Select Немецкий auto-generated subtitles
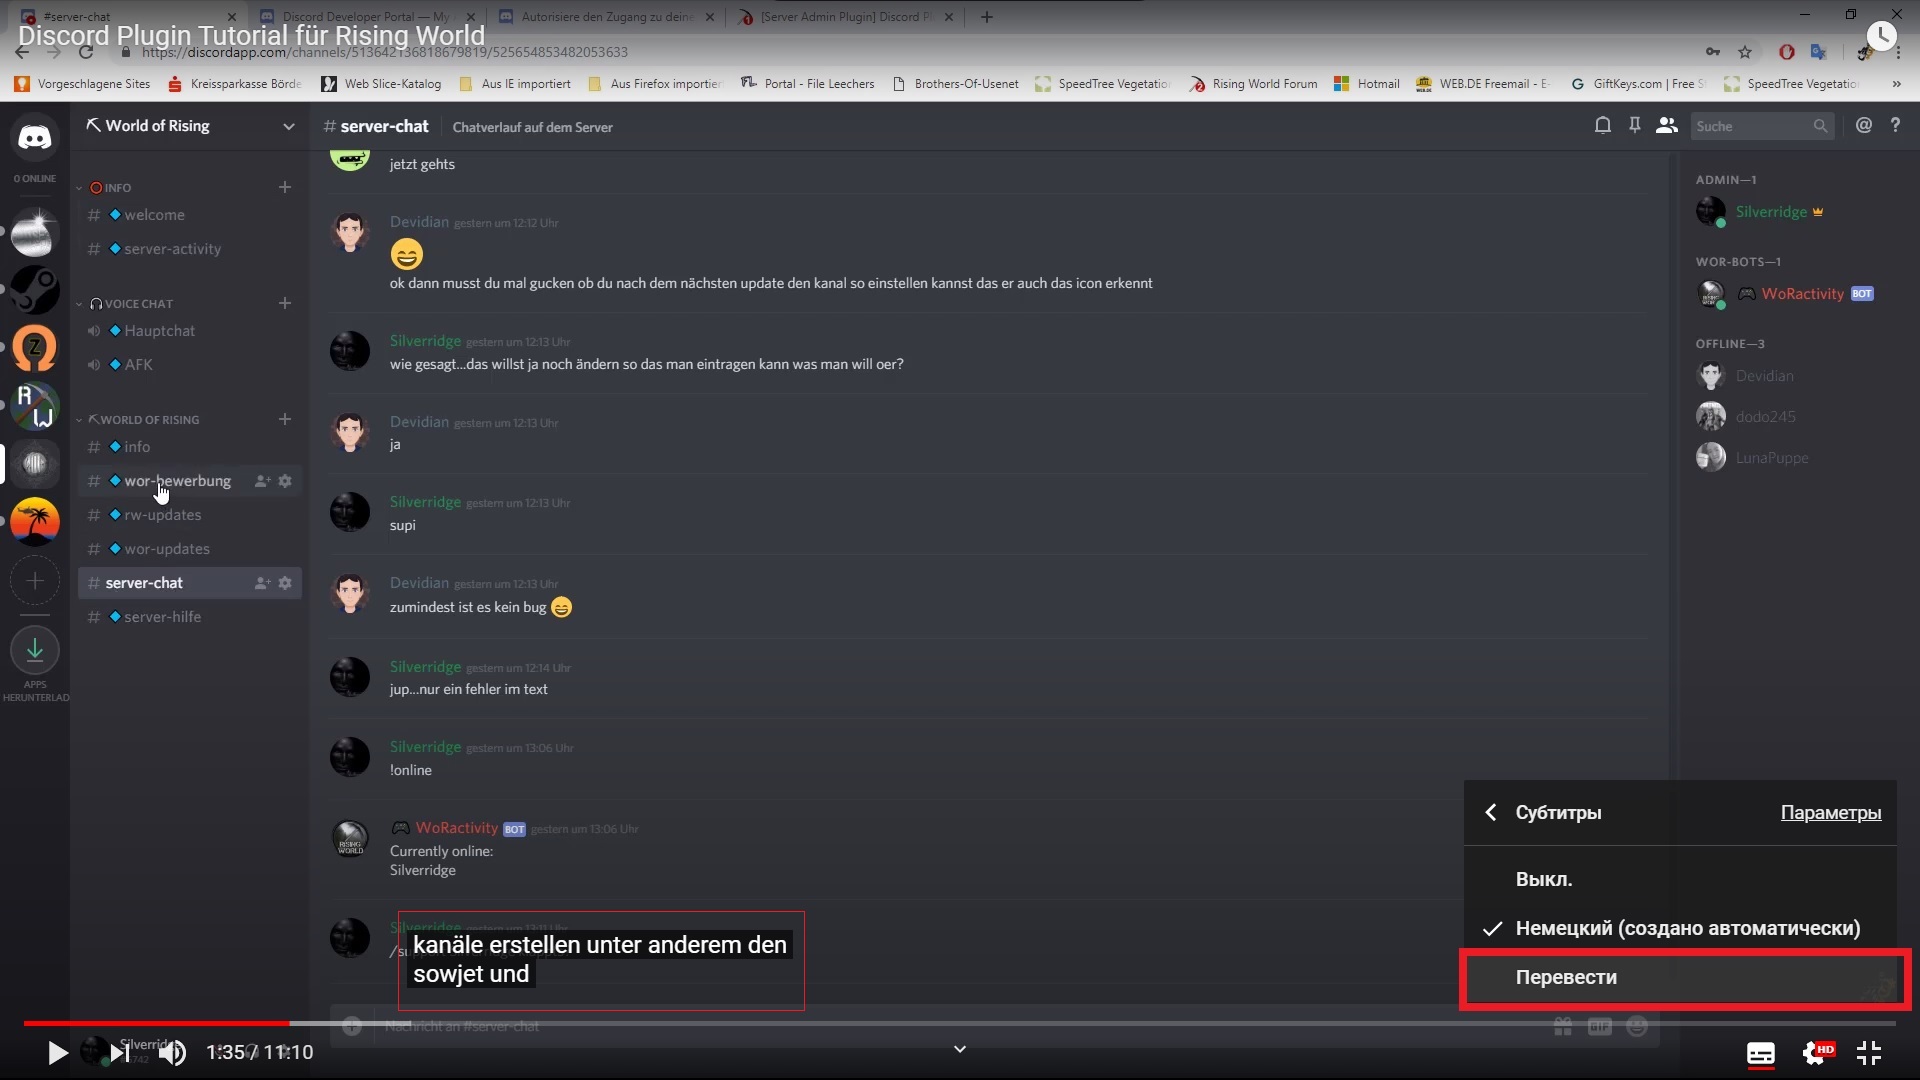Image resolution: width=1920 pixels, height=1080 pixels. coord(1687,928)
